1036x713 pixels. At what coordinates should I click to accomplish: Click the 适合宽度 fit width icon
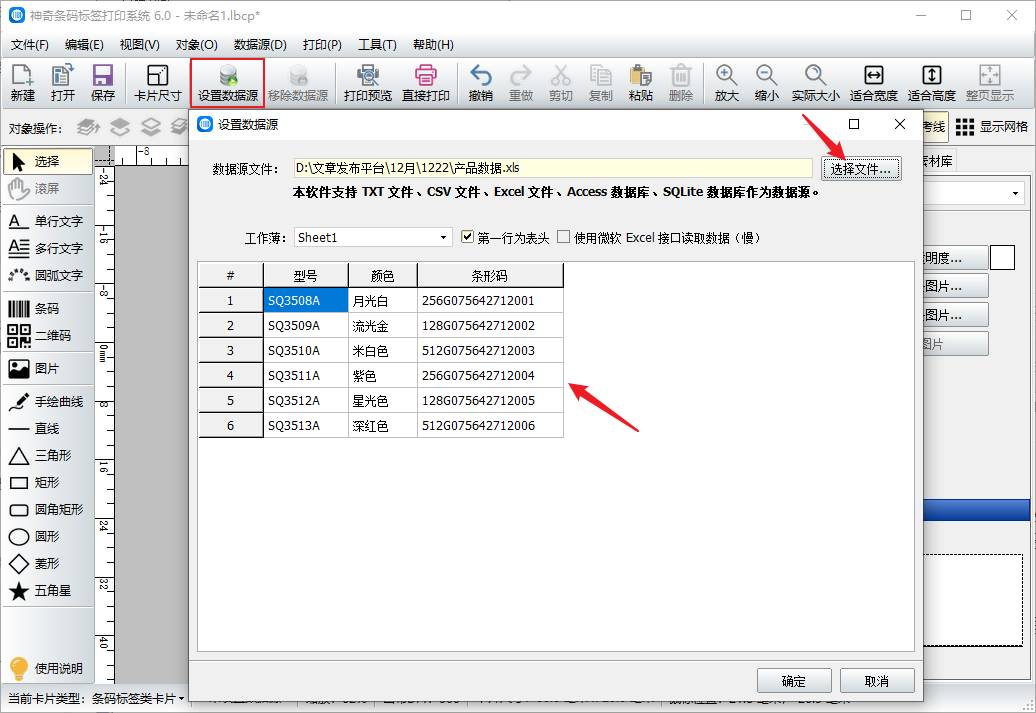click(x=873, y=83)
